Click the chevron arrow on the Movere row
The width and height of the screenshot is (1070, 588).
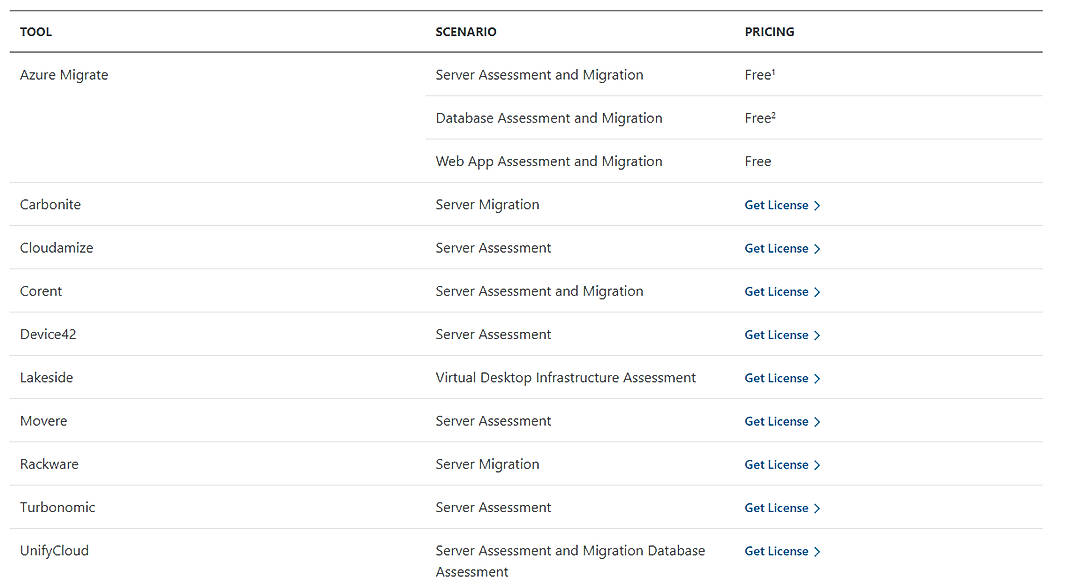click(x=817, y=421)
